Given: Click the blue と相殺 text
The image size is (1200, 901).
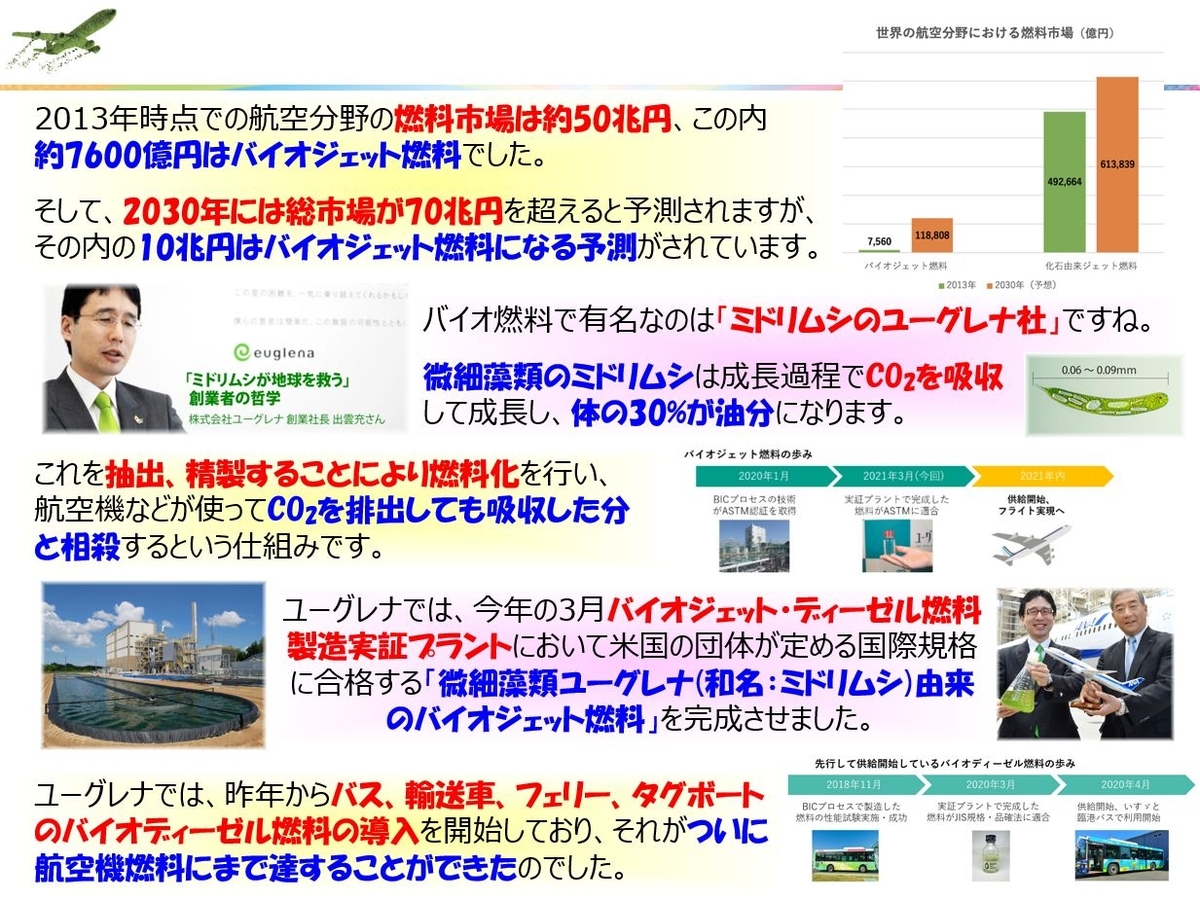Looking at the screenshot, I should point(76,545).
